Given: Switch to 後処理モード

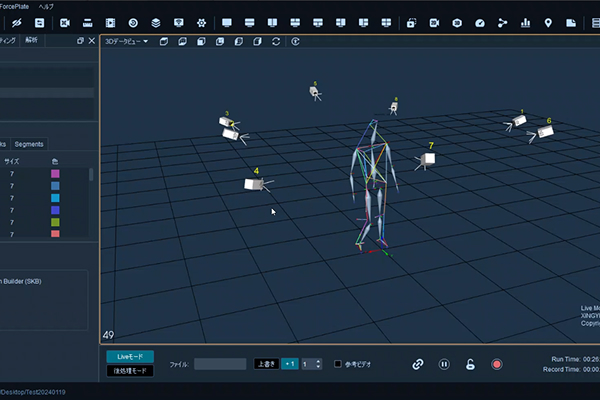Looking at the screenshot, I should click(129, 371).
